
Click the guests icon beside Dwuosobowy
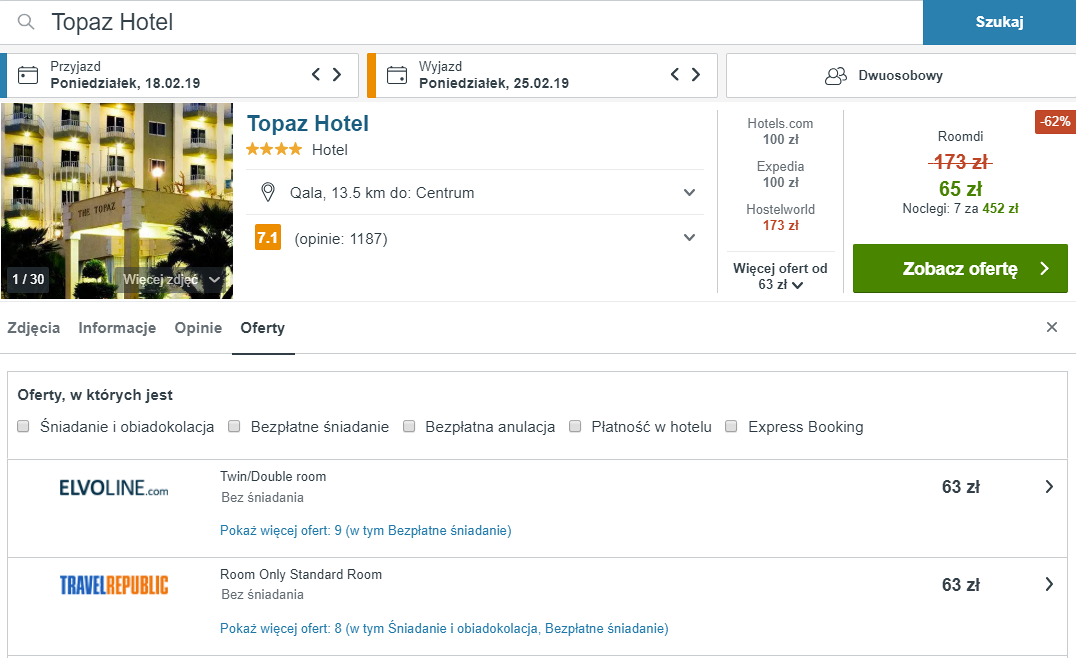[x=835, y=75]
